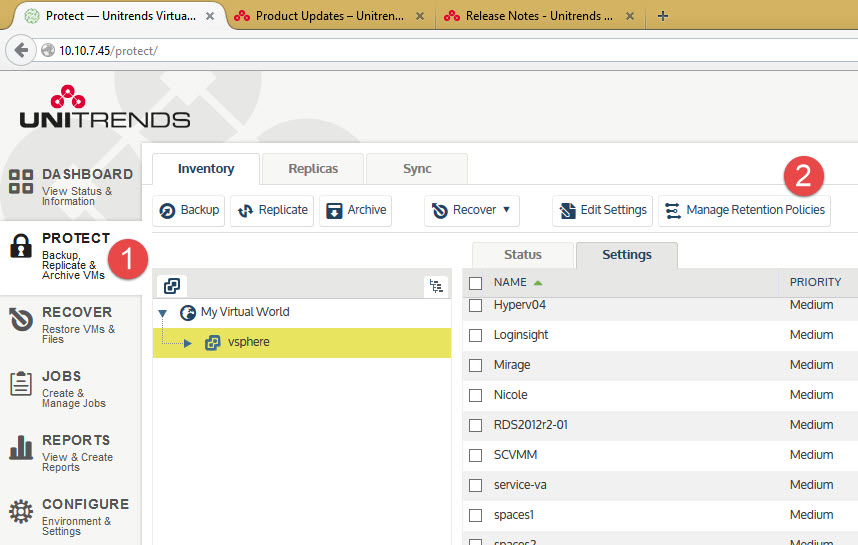Click the Archive toolbar button
The height and width of the screenshot is (545, 858).
[x=356, y=211]
